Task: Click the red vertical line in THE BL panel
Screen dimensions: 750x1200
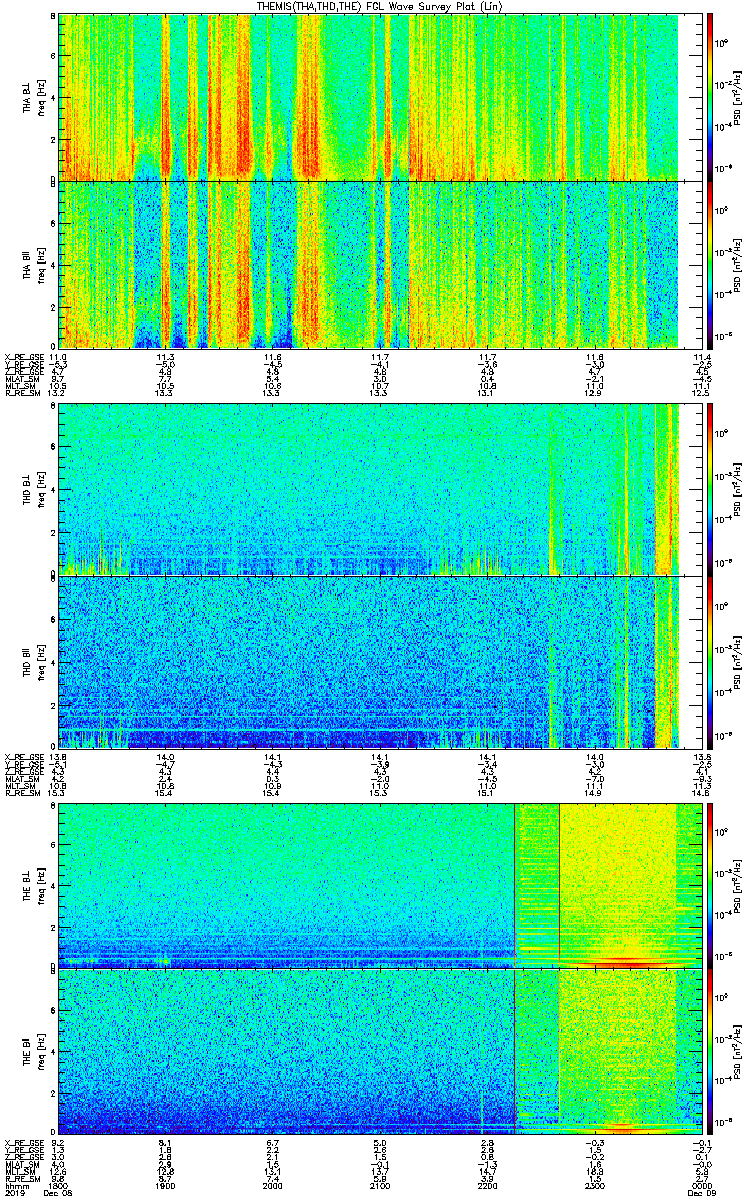Action: click(514, 884)
